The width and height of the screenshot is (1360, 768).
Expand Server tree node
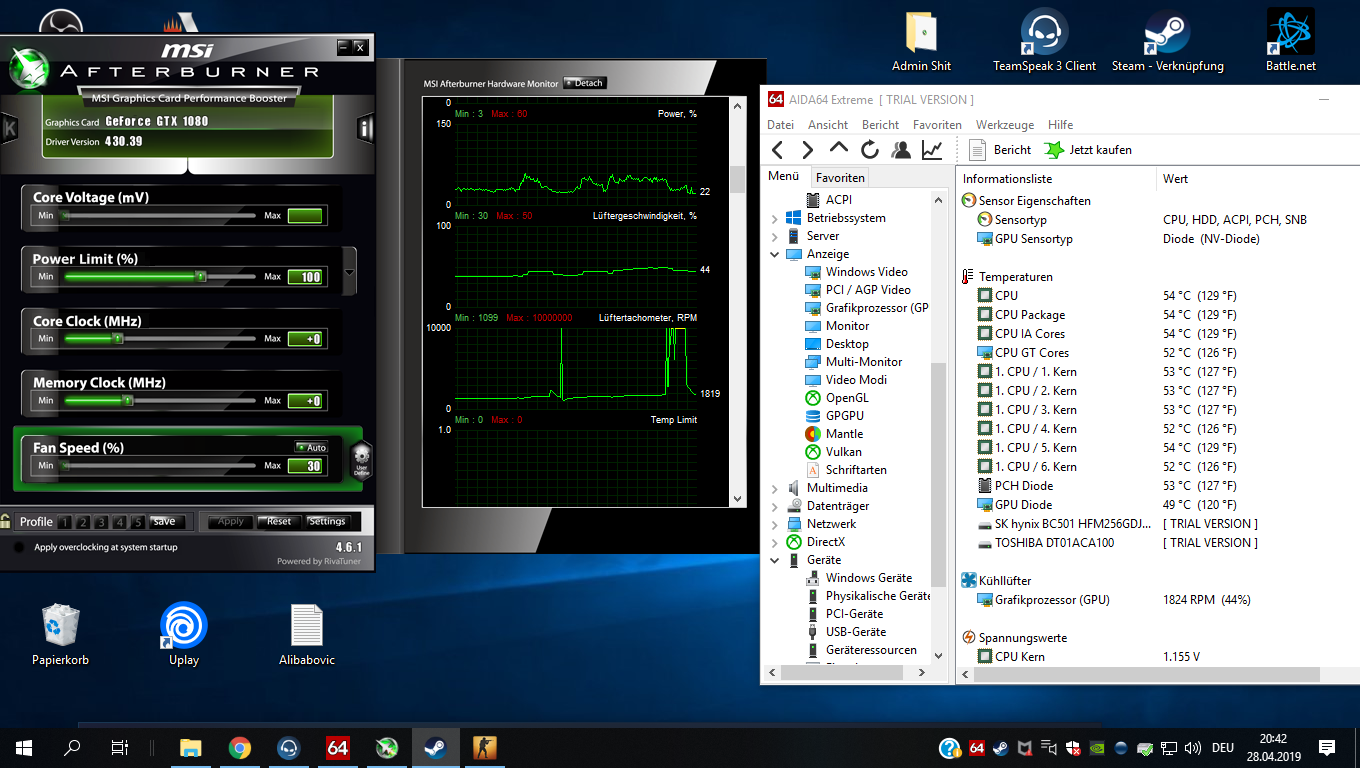click(x=774, y=236)
